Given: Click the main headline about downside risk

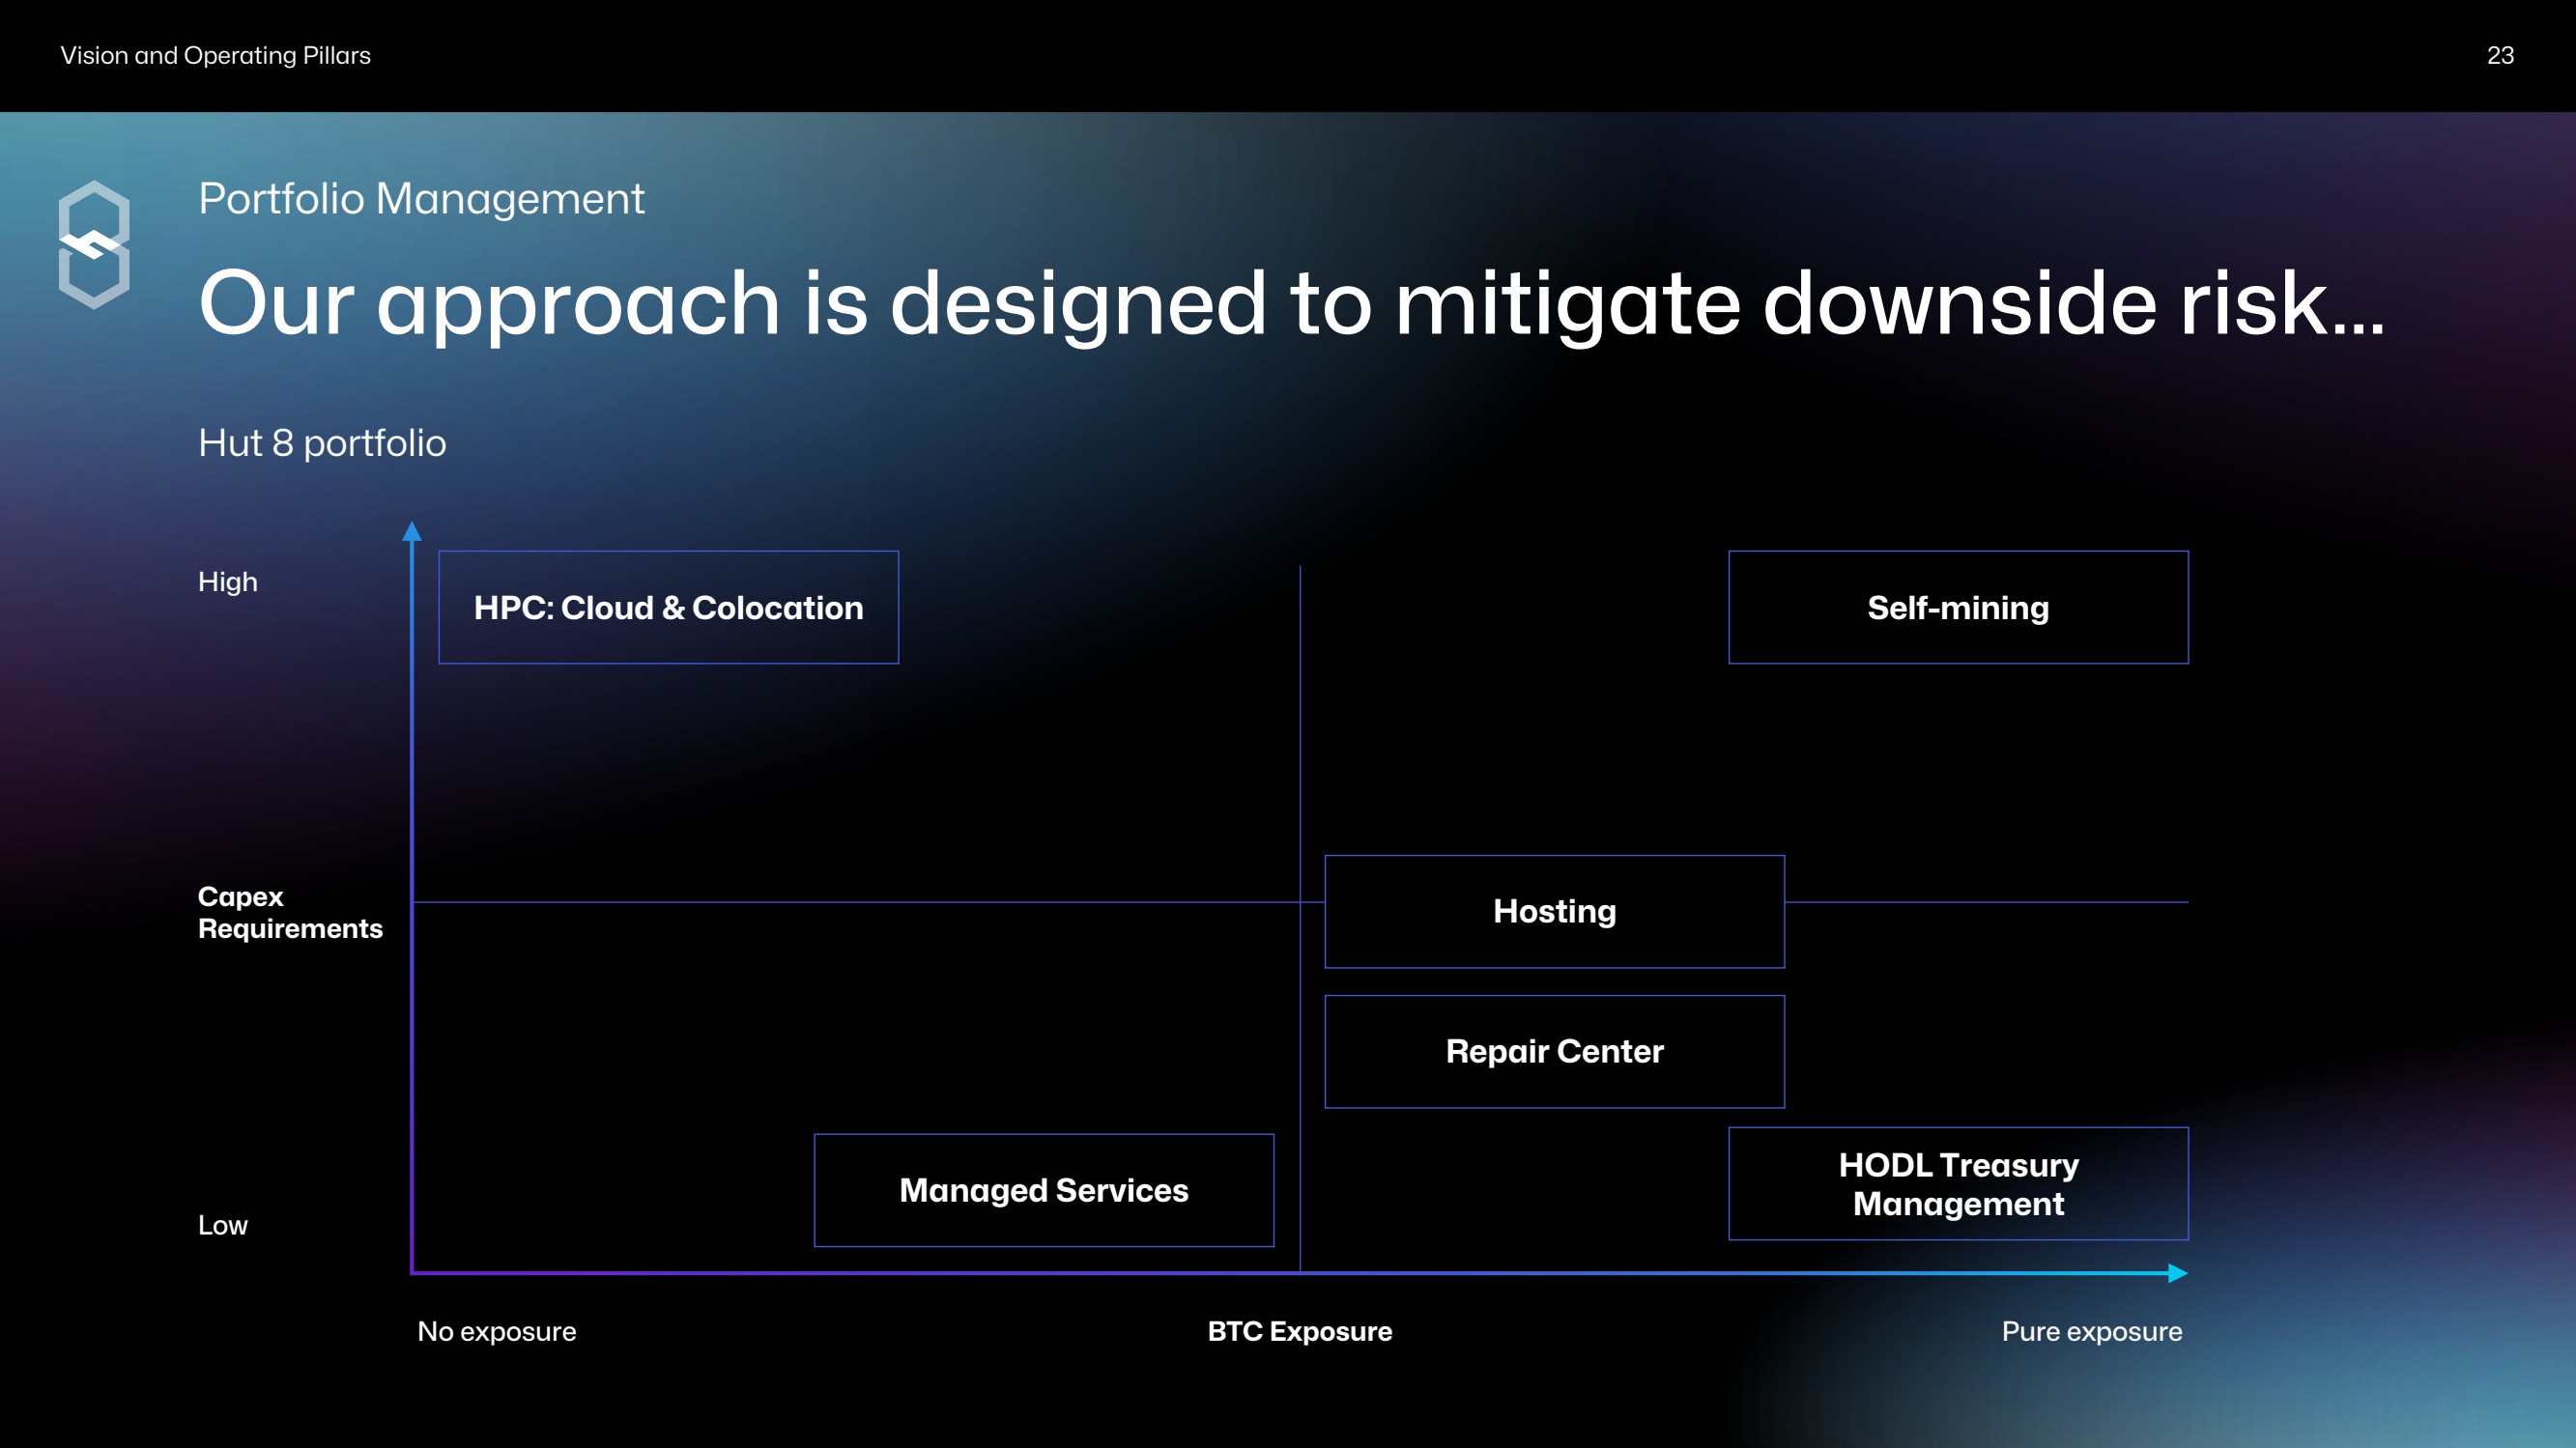Looking at the screenshot, I should [1290, 303].
